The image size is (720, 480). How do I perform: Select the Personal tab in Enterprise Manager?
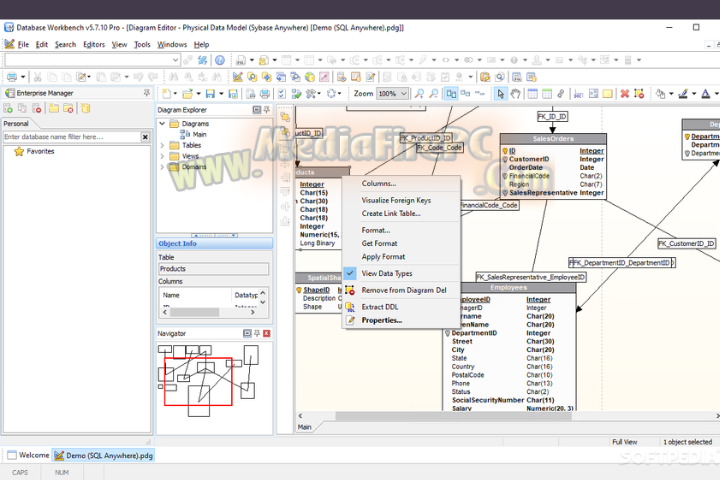tap(16, 124)
